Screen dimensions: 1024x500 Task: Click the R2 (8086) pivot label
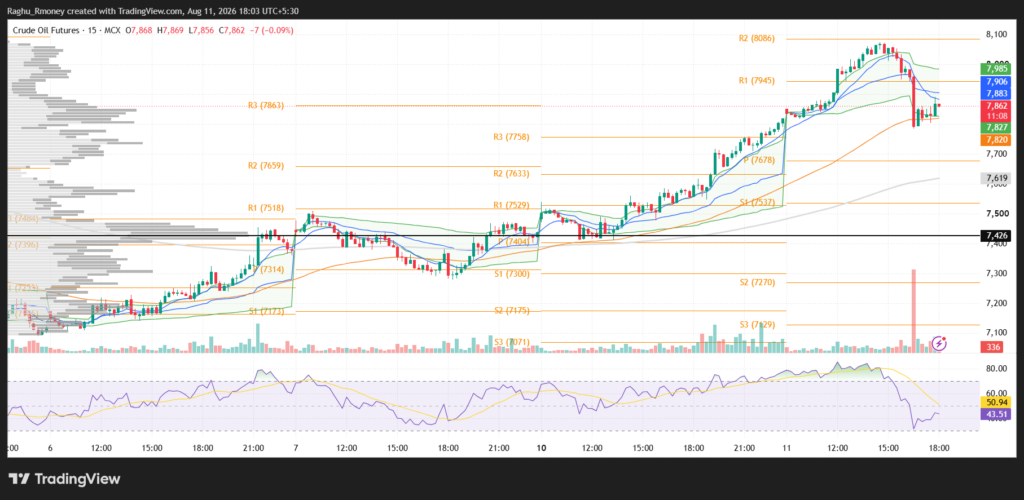[757, 39]
